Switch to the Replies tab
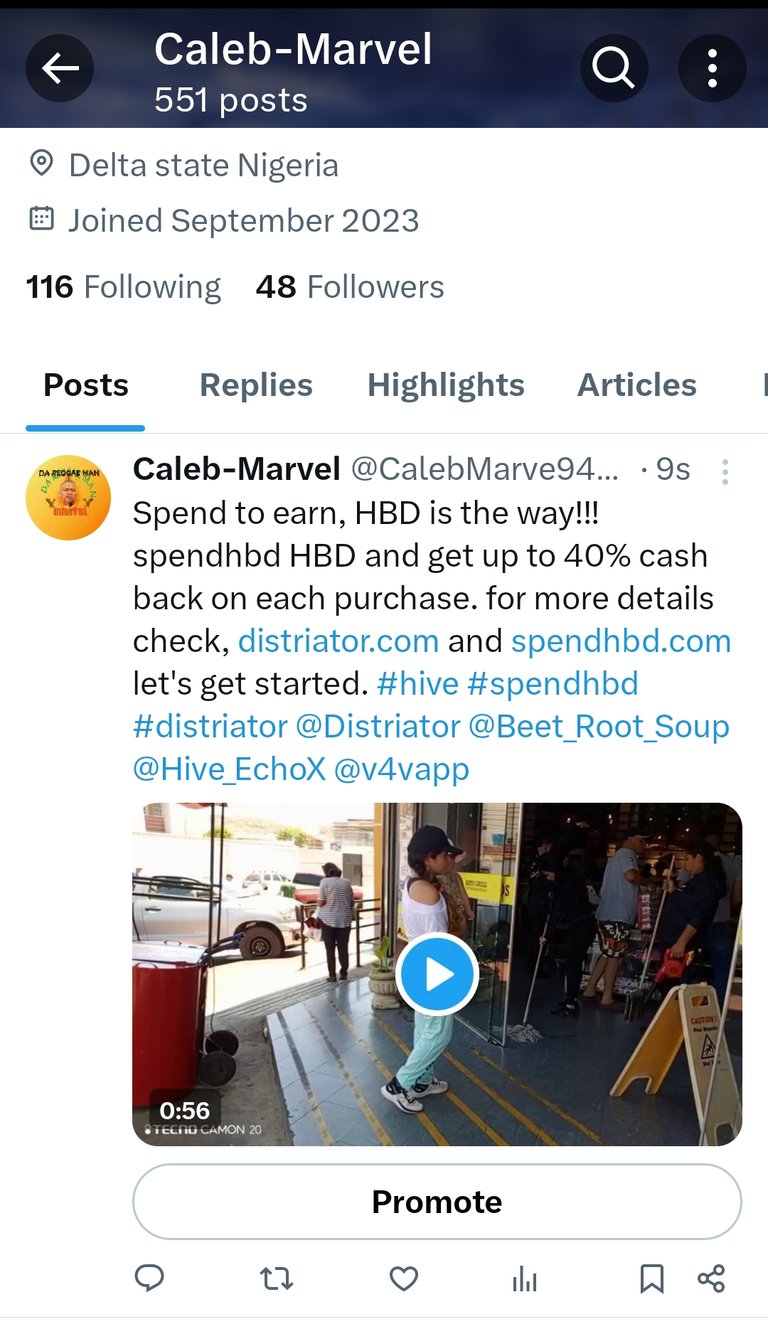768x1336 pixels. click(x=256, y=385)
